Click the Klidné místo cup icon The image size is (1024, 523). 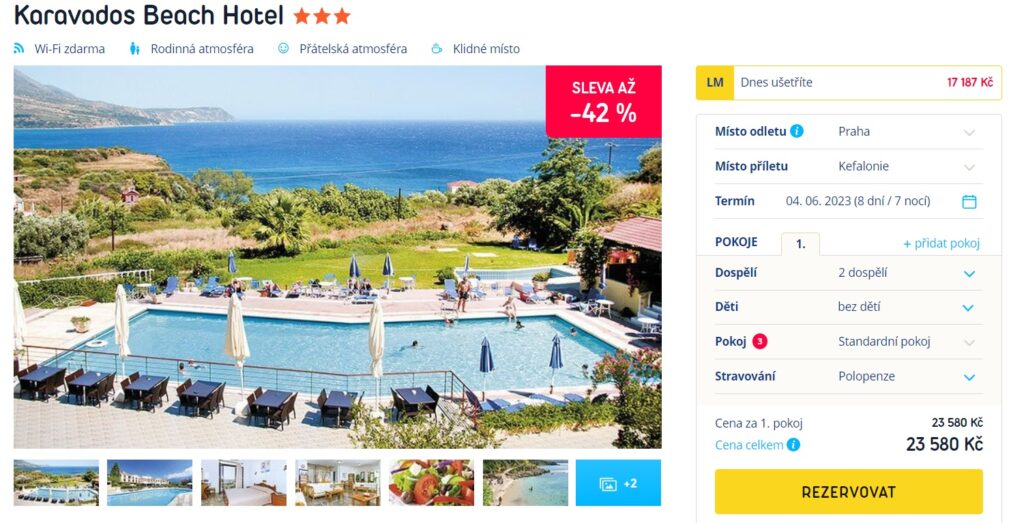coord(437,48)
